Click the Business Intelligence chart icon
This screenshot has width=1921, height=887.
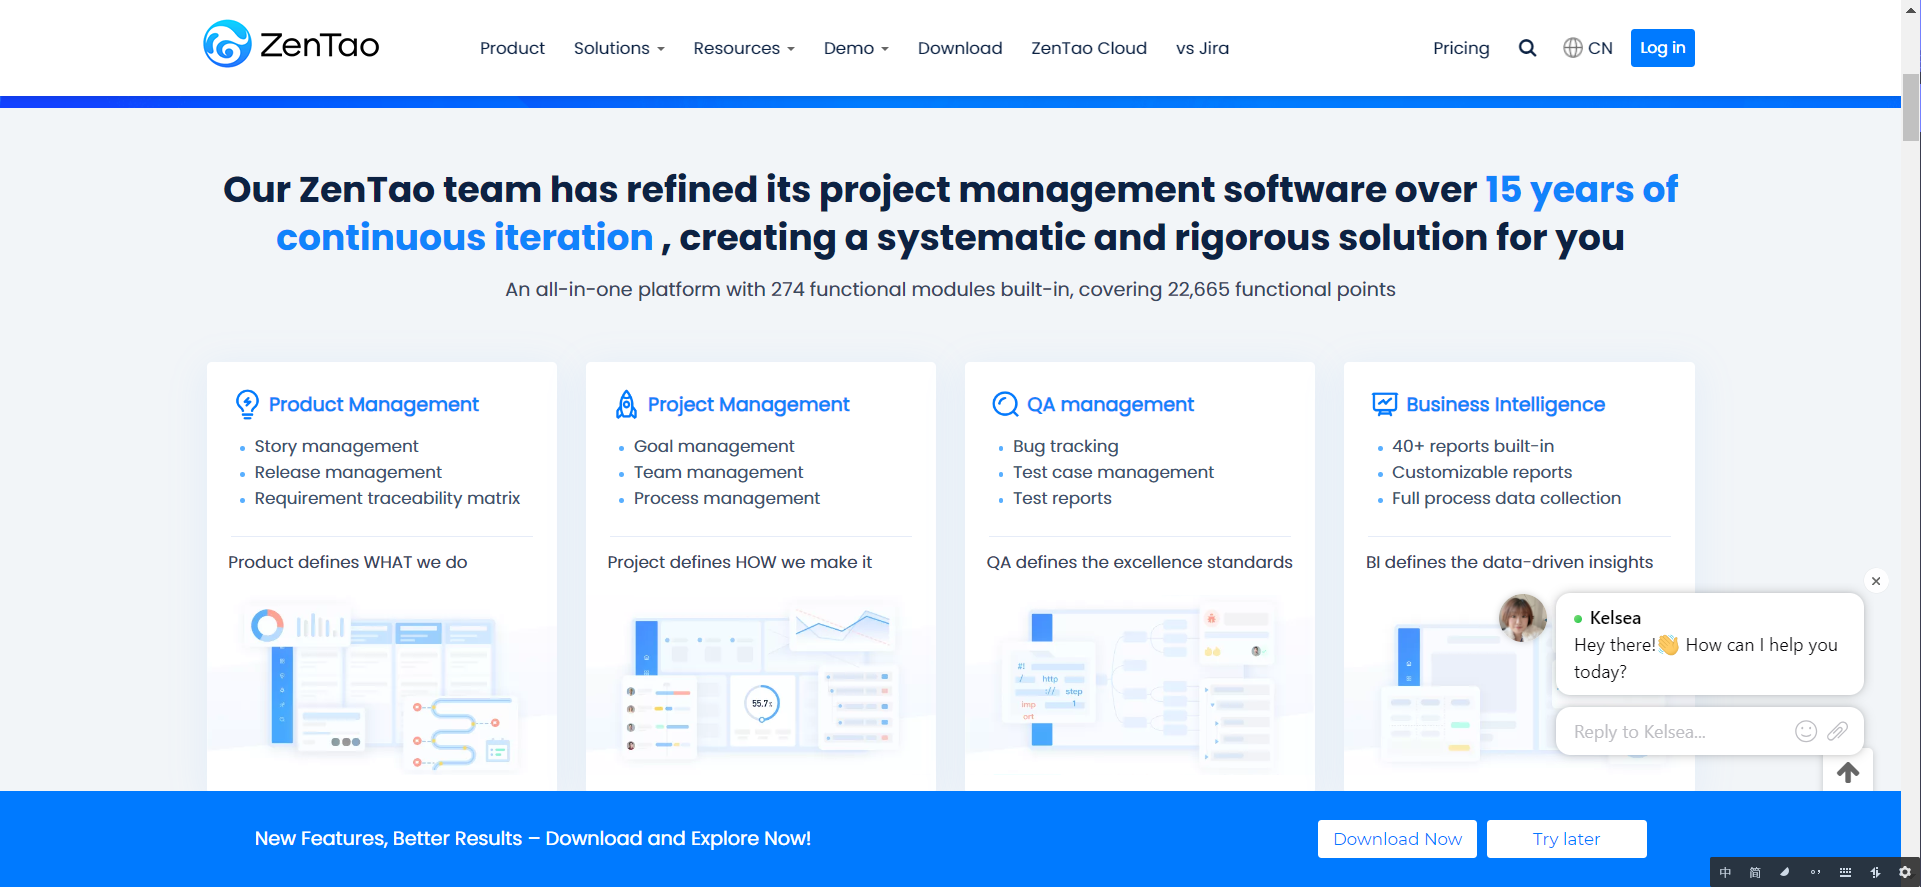pyautogui.click(x=1384, y=404)
